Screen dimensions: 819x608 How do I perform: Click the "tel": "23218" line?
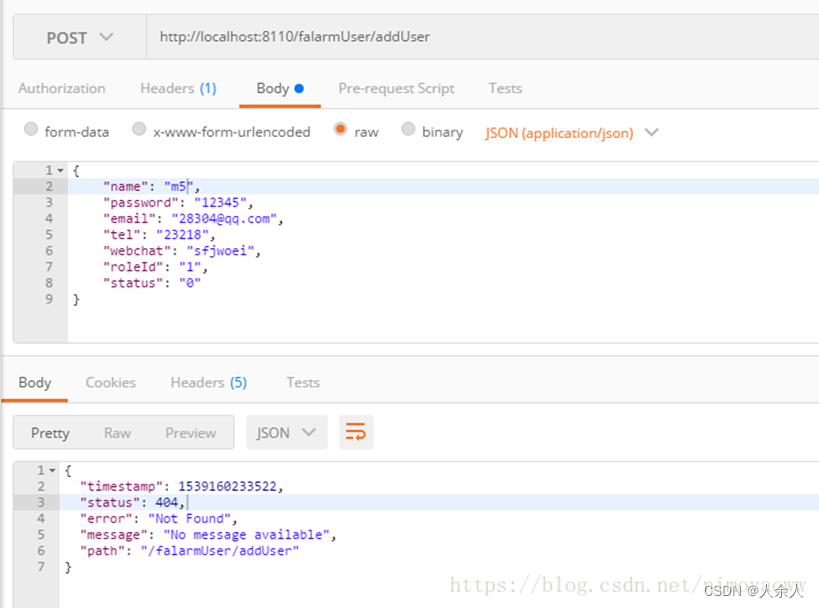(x=159, y=235)
